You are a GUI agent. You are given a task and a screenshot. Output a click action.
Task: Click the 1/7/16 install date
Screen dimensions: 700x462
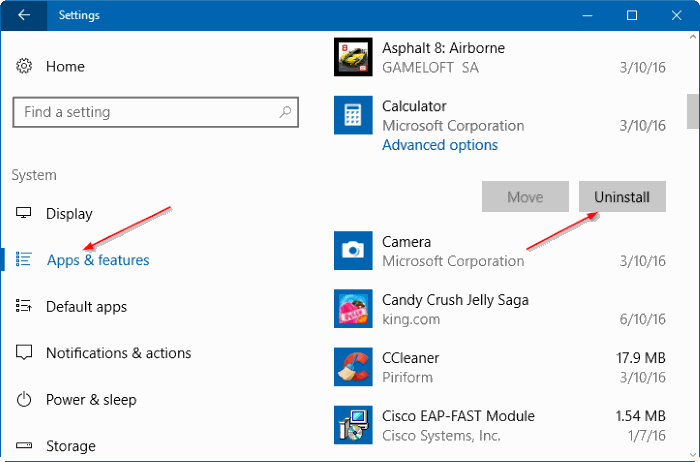click(x=646, y=436)
